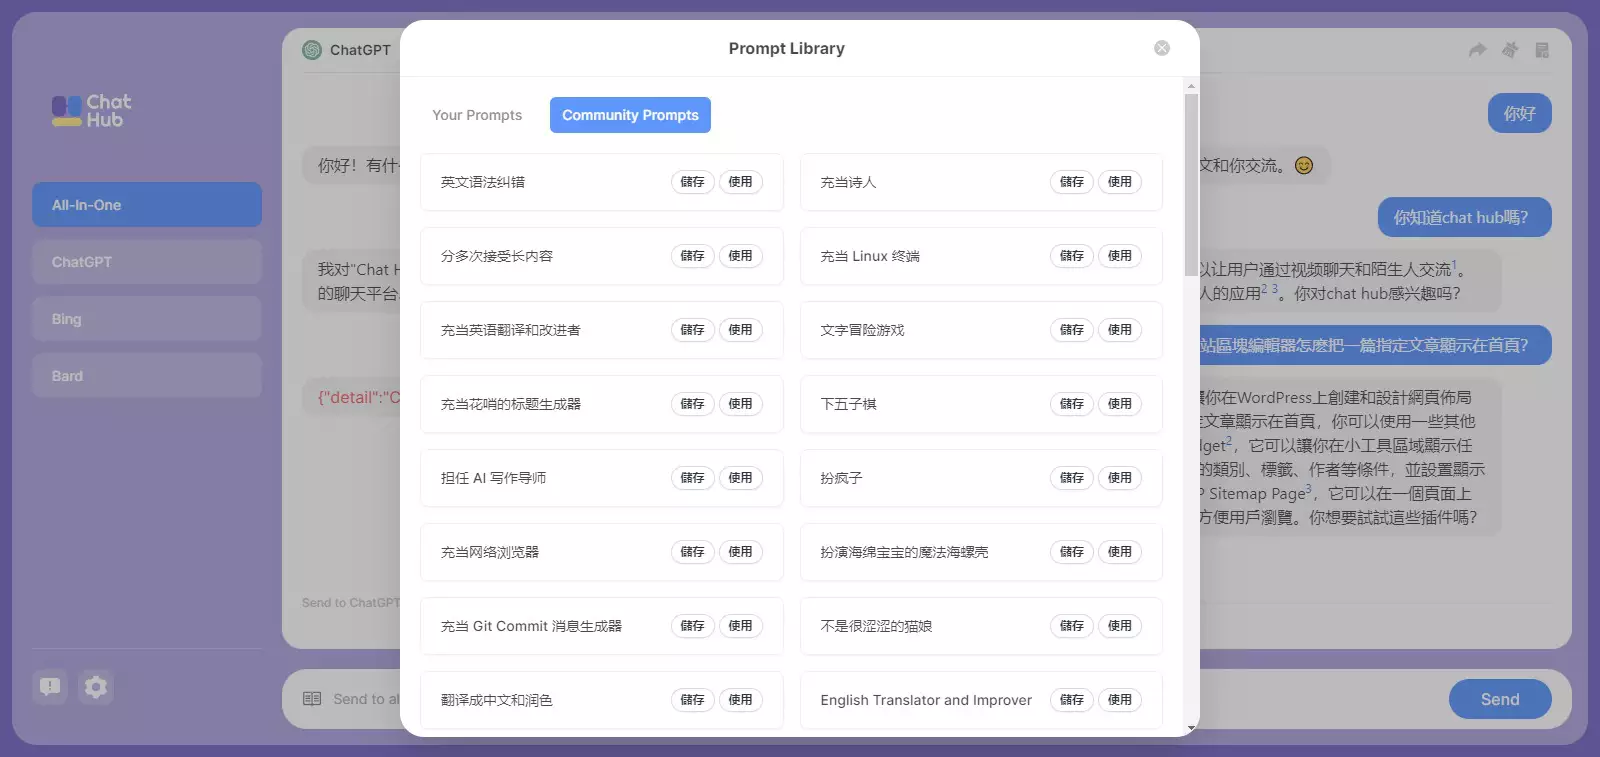Save the 不是很涩涩的猫娘 prompt

pos(1072,626)
